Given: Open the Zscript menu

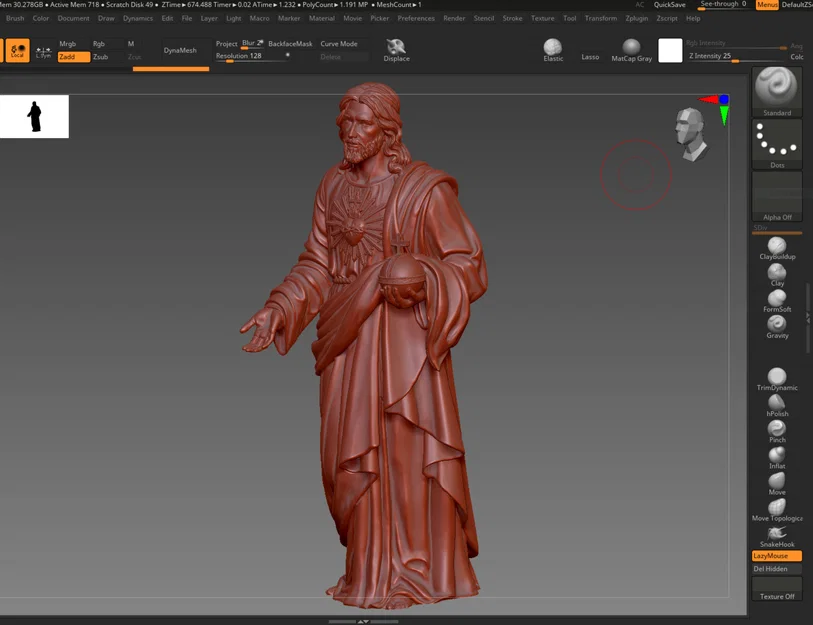Looking at the screenshot, I should (666, 18).
